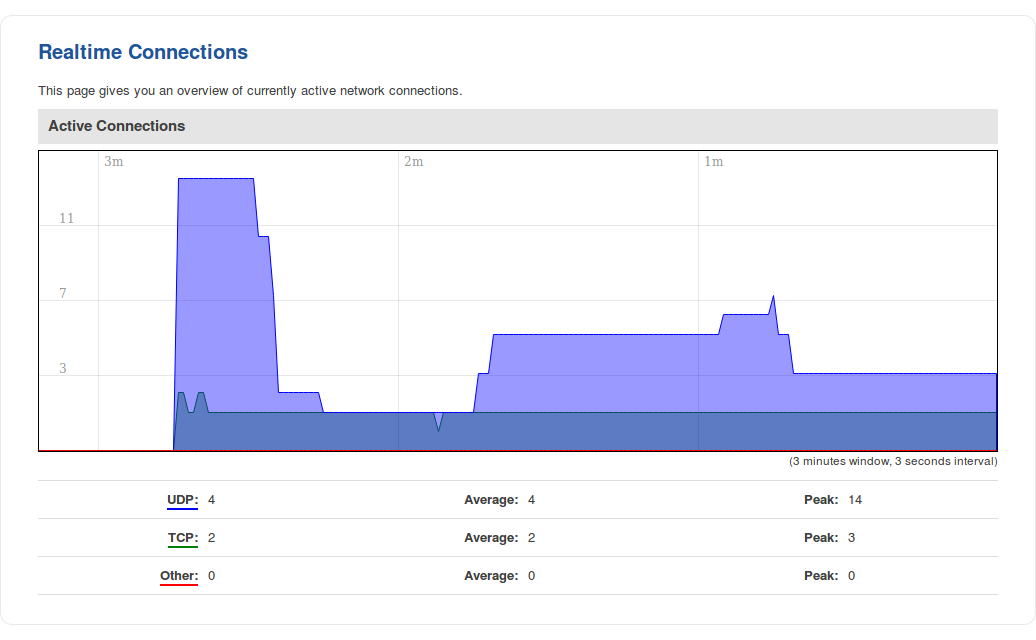Viewport: 1036px width, 640px height.
Task: Click the Other row Average value
Action: tap(532, 575)
